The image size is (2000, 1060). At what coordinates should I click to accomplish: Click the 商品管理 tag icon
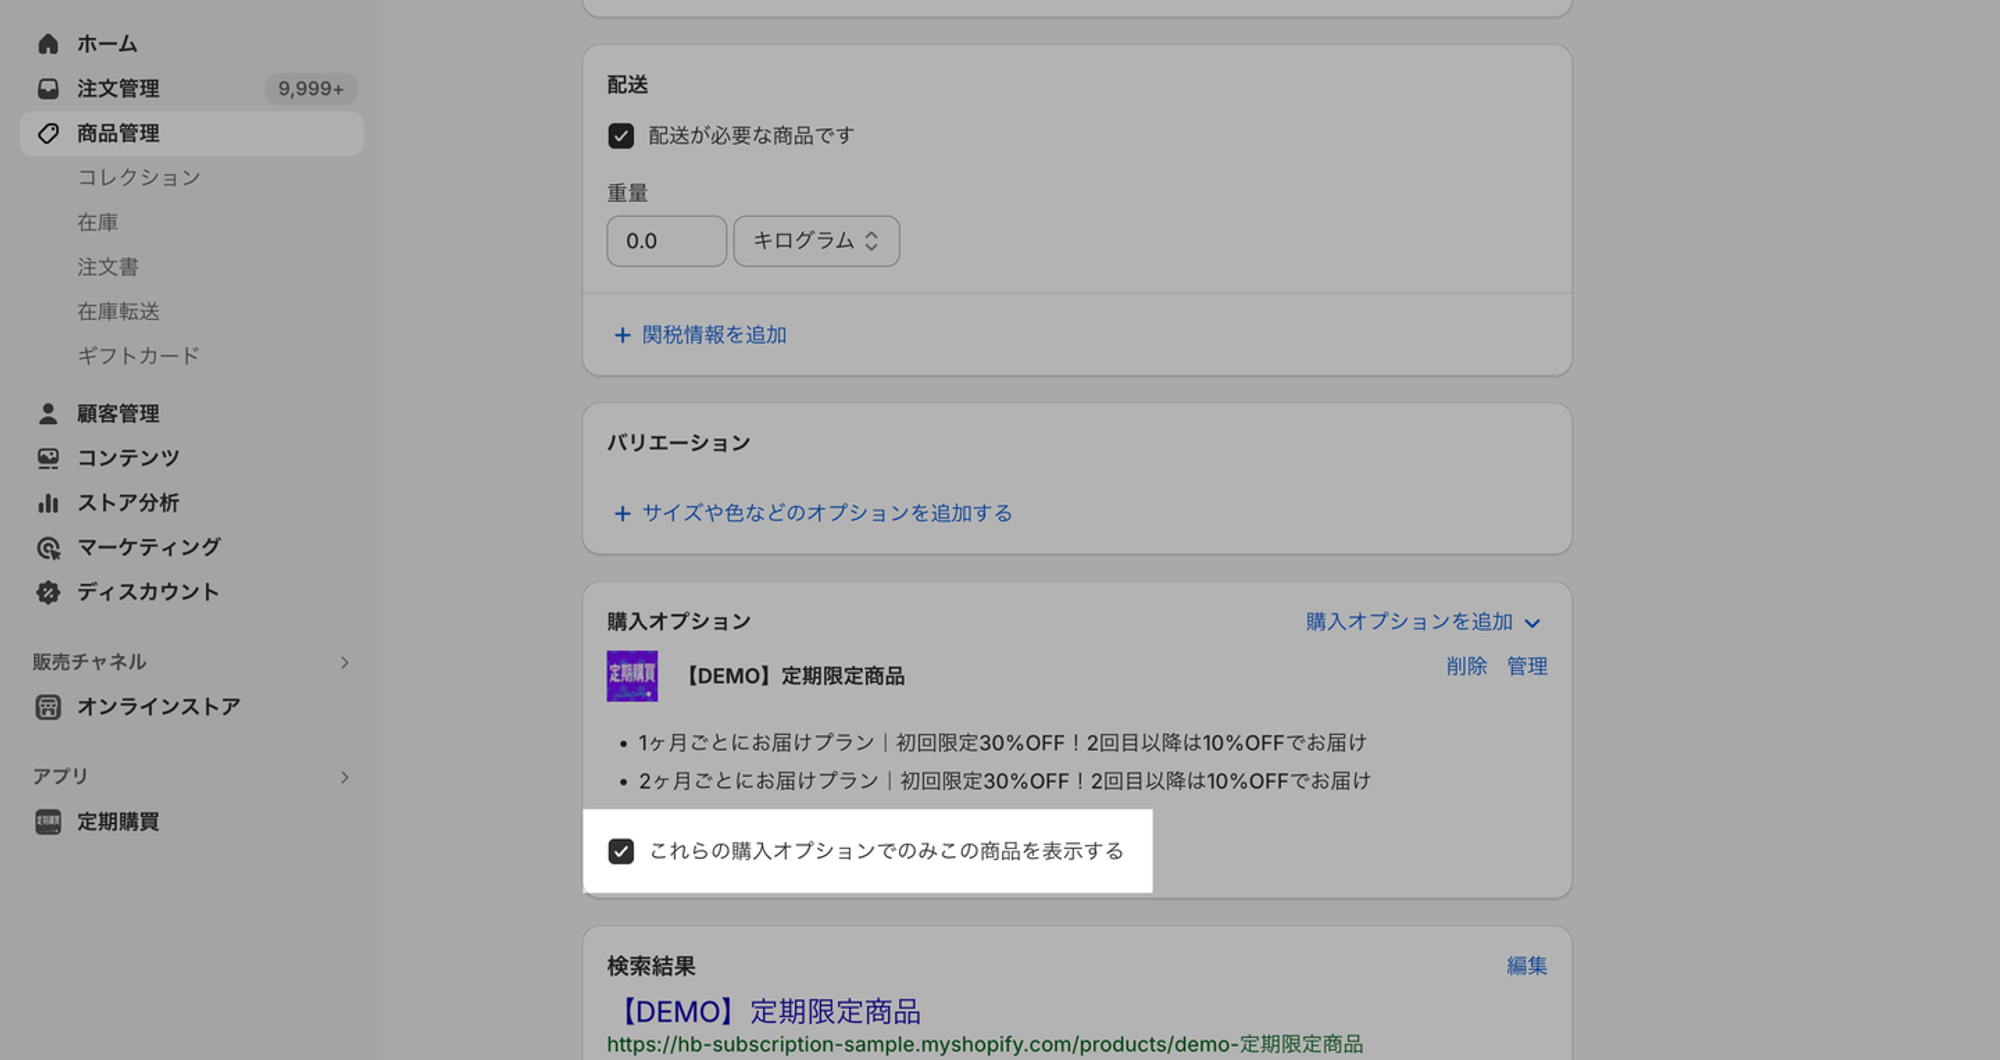pos(48,134)
